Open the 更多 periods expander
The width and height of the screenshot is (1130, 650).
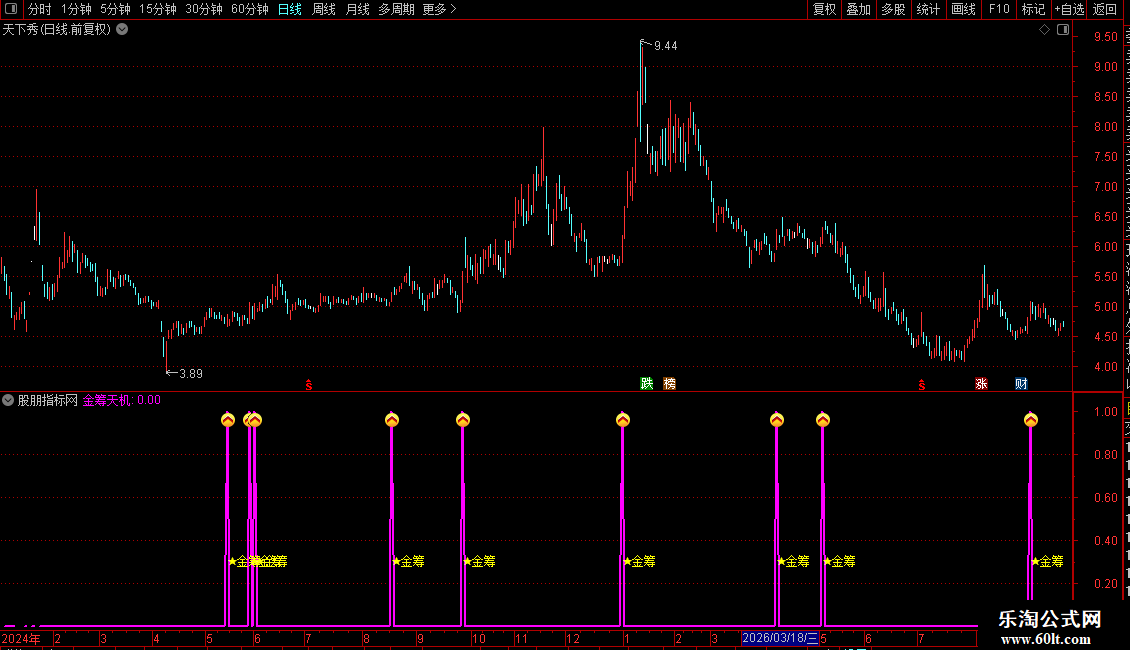[x=439, y=9]
